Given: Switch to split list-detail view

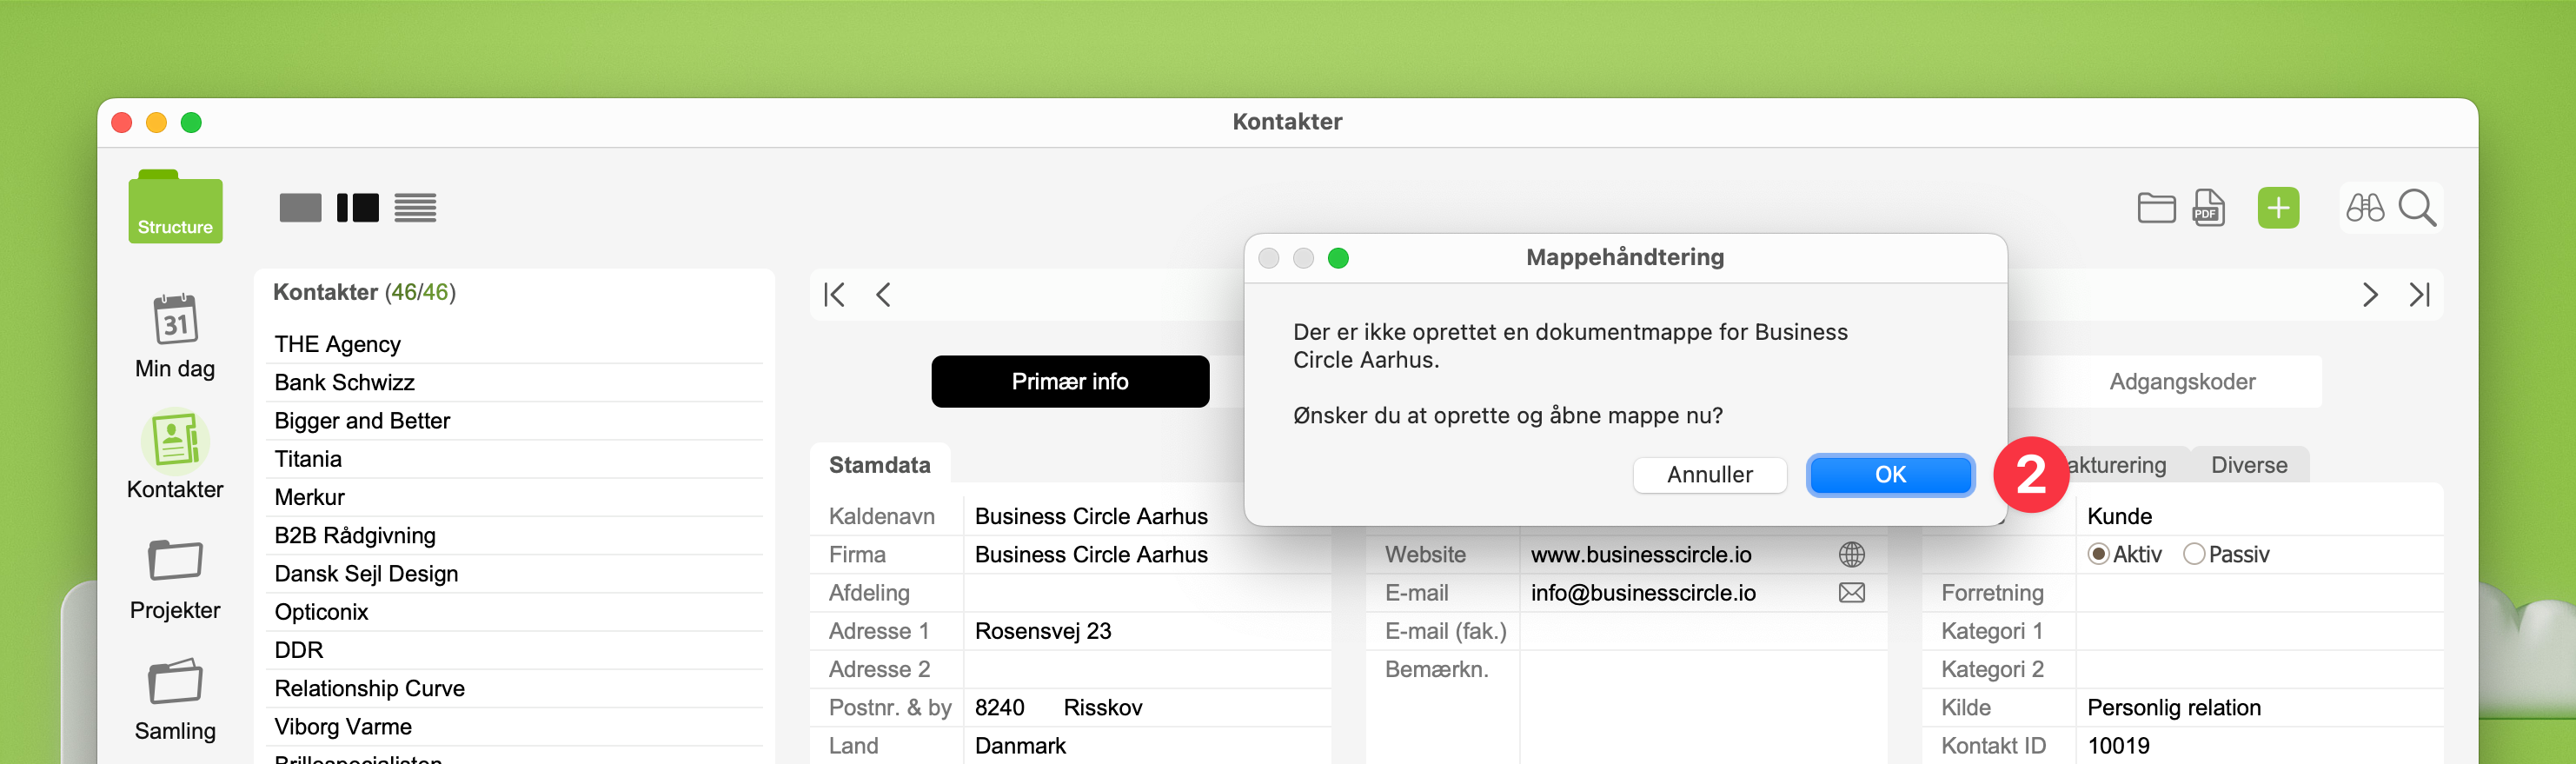Looking at the screenshot, I should 358,208.
